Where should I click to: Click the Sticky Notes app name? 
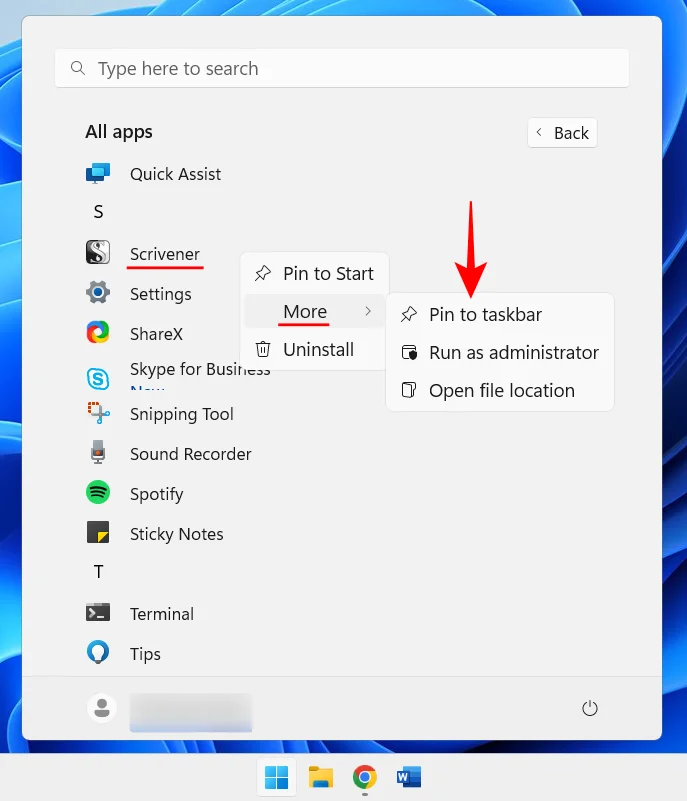coord(176,534)
